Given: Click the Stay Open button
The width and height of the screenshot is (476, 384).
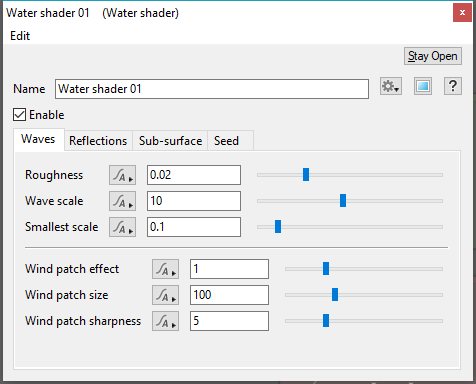Looking at the screenshot, I should 433,56.
